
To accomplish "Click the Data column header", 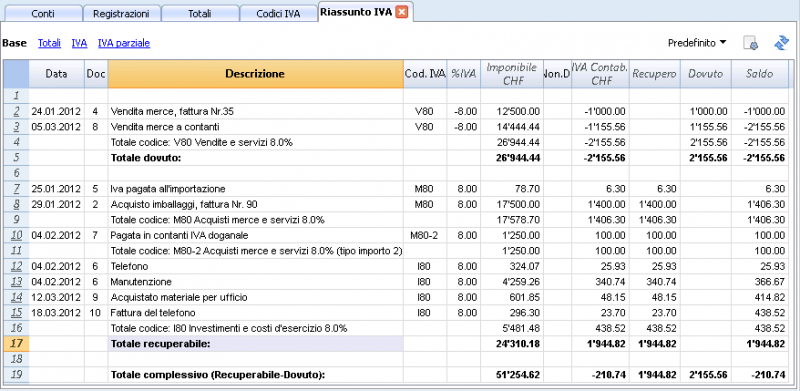I will (56, 74).
